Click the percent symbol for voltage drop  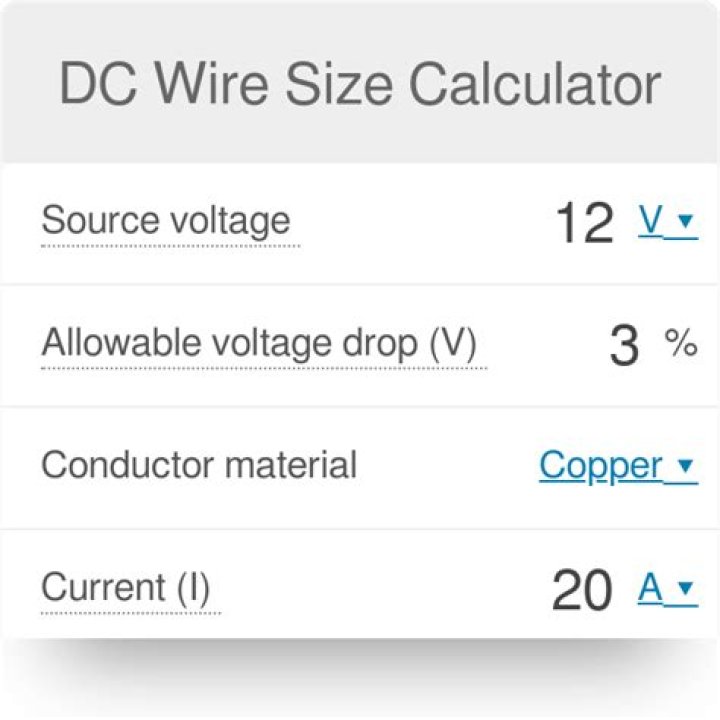[x=680, y=345]
